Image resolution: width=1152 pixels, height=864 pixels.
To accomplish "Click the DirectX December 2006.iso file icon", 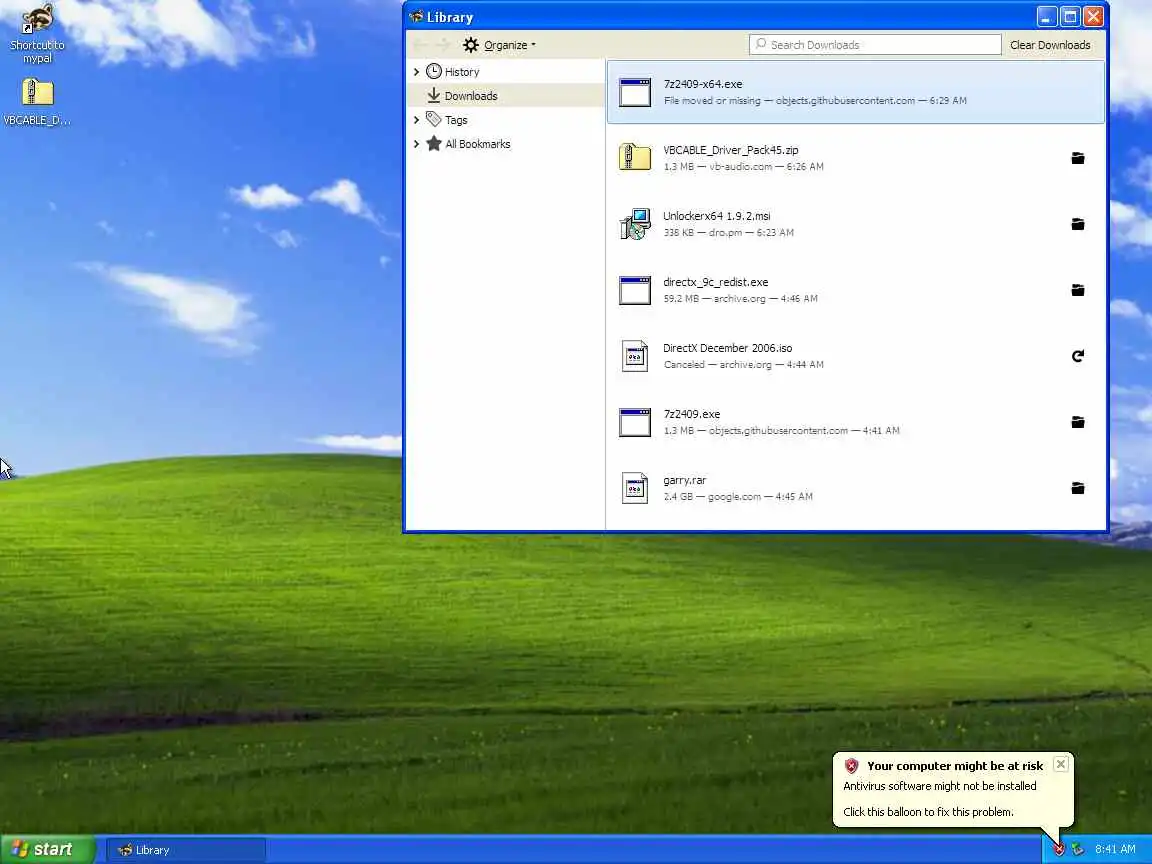I will [635, 356].
